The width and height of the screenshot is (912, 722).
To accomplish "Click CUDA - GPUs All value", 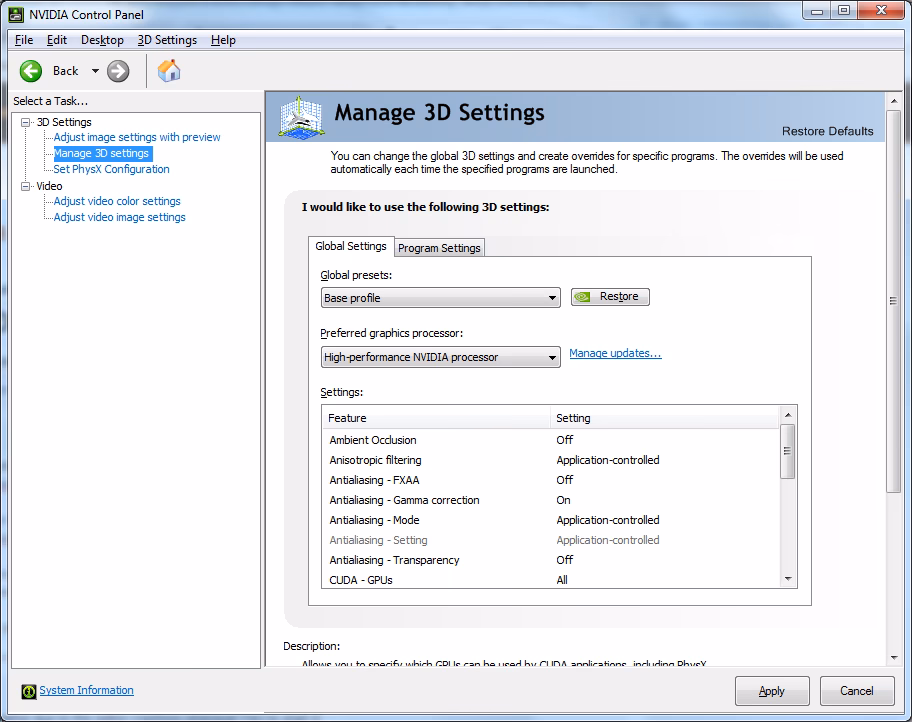I will pyautogui.click(x=562, y=580).
